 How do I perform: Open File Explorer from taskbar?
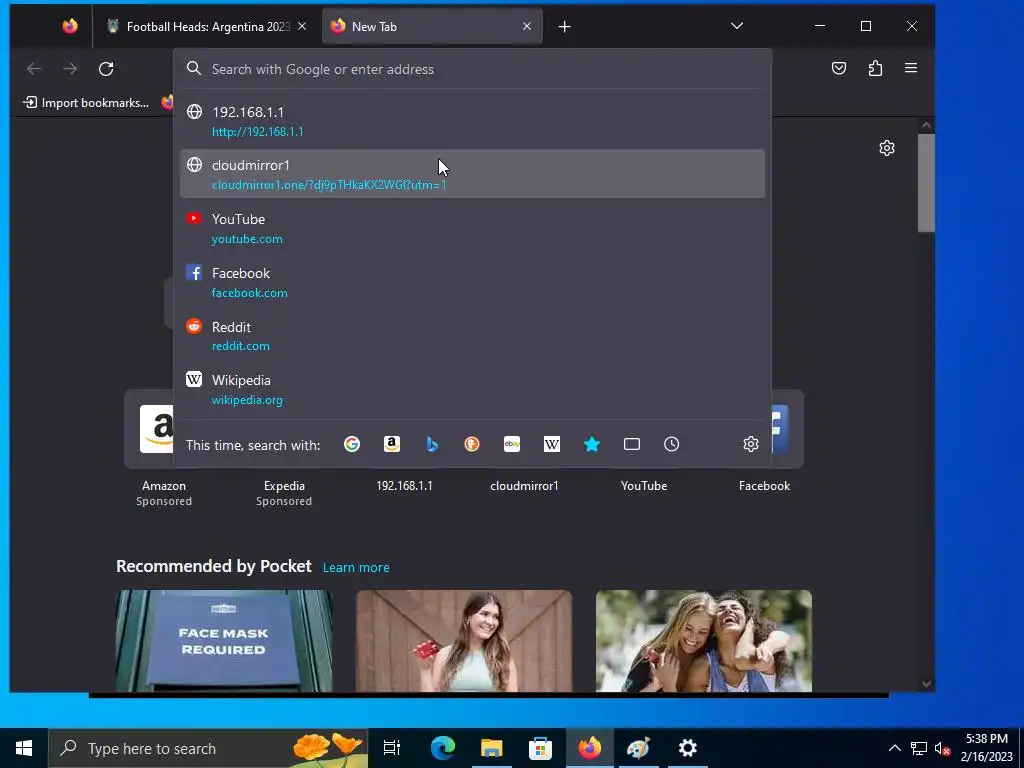pyautogui.click(x=492, y=748)
